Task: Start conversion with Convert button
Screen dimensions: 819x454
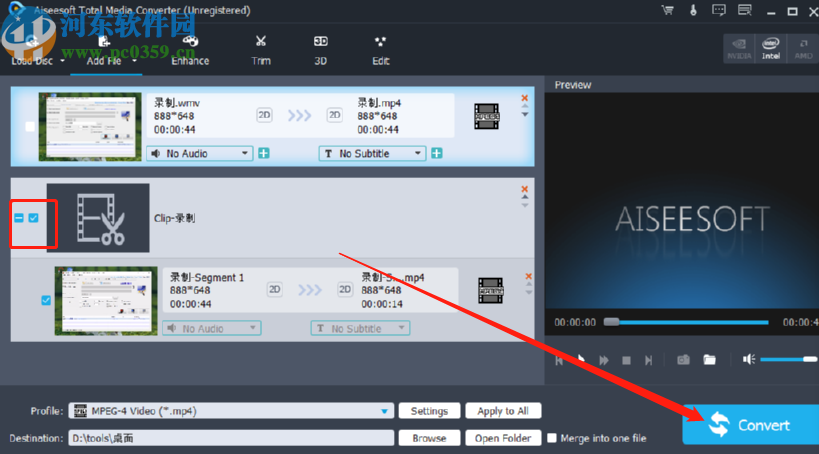Action: click(x=751, y=425)
